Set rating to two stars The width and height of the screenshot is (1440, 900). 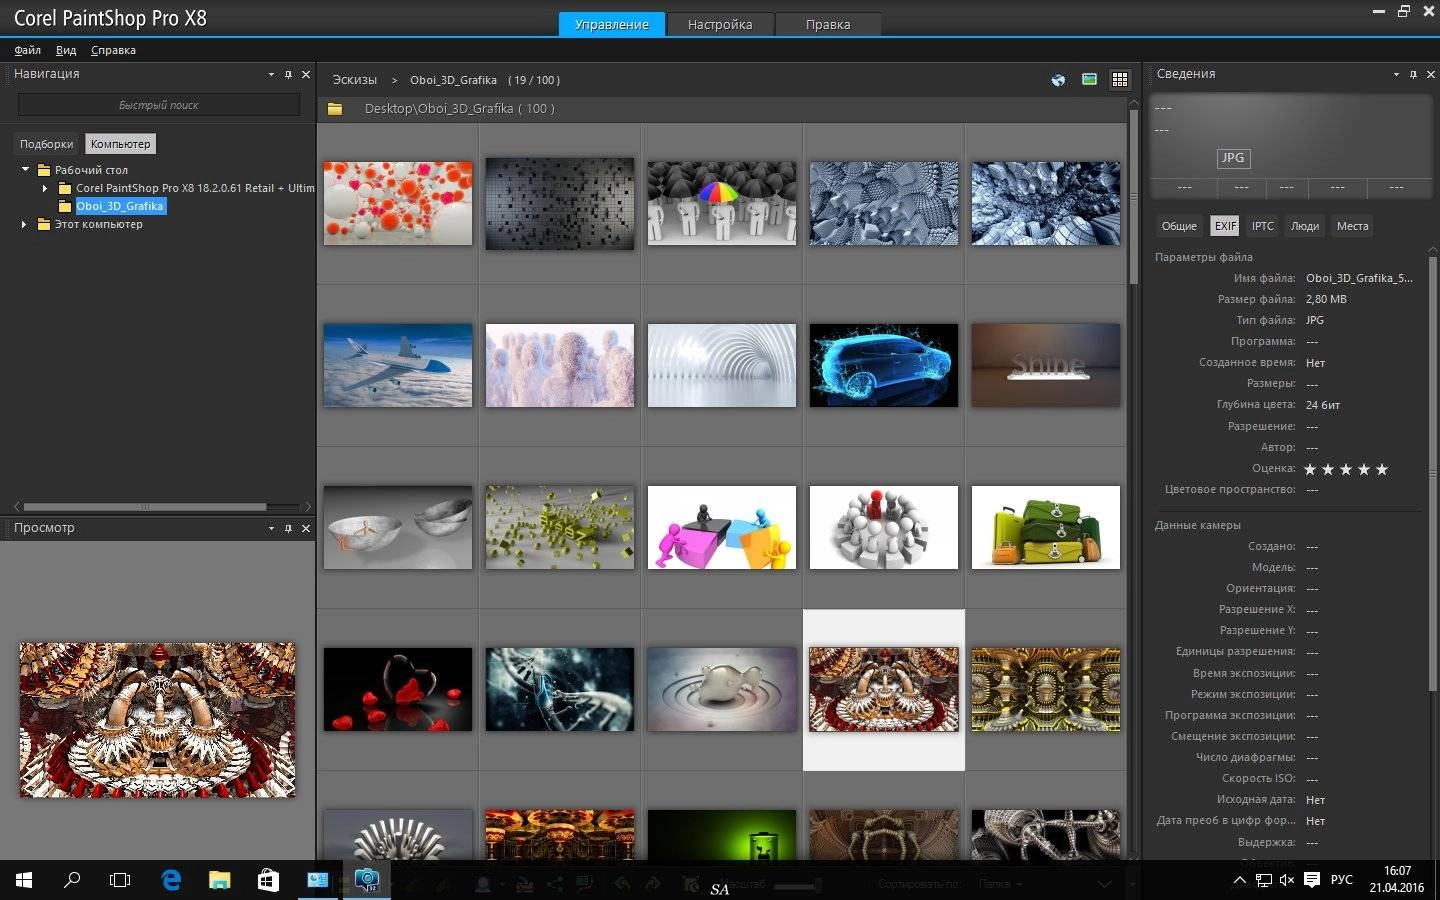point(1328,469)
